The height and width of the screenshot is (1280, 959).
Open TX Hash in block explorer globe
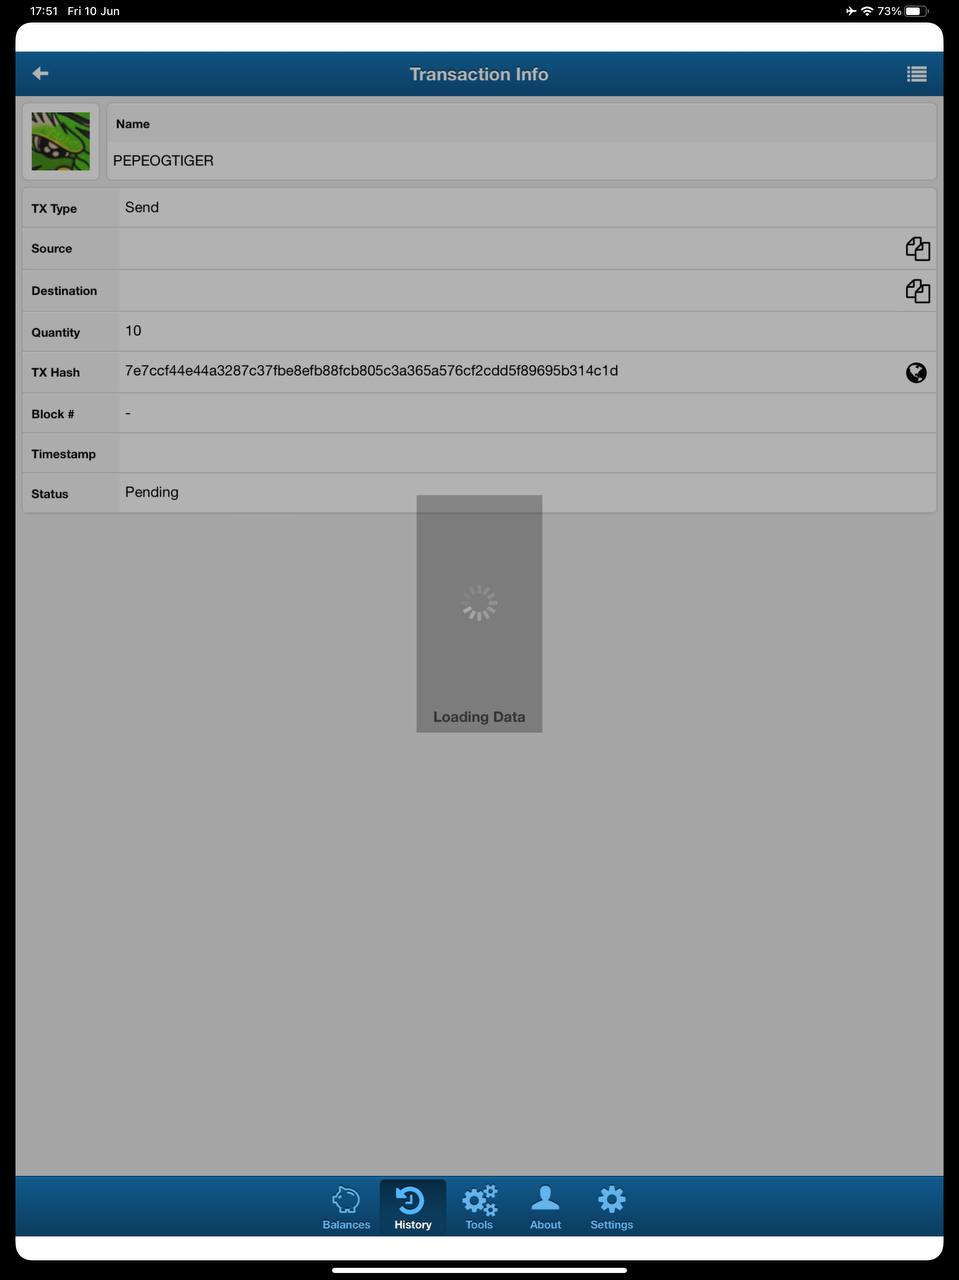[x=916, y=373]
